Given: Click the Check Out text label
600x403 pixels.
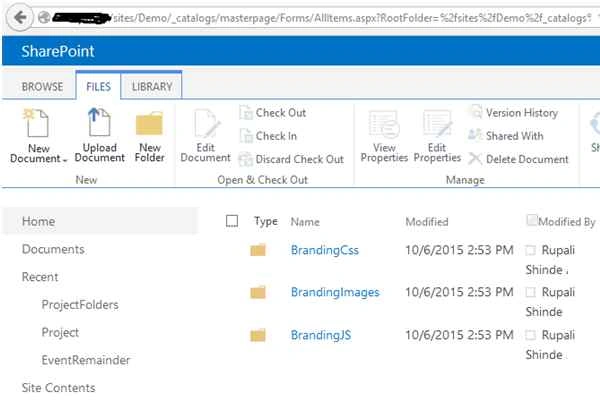Looking at the screenshot, I should pyautogui.click(x=281, y=113).
